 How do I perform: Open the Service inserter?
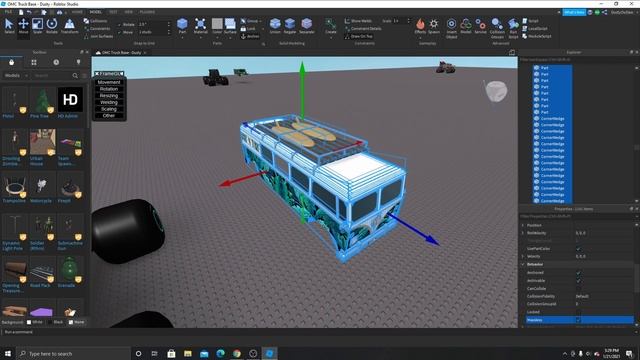(x=480, y=26)
